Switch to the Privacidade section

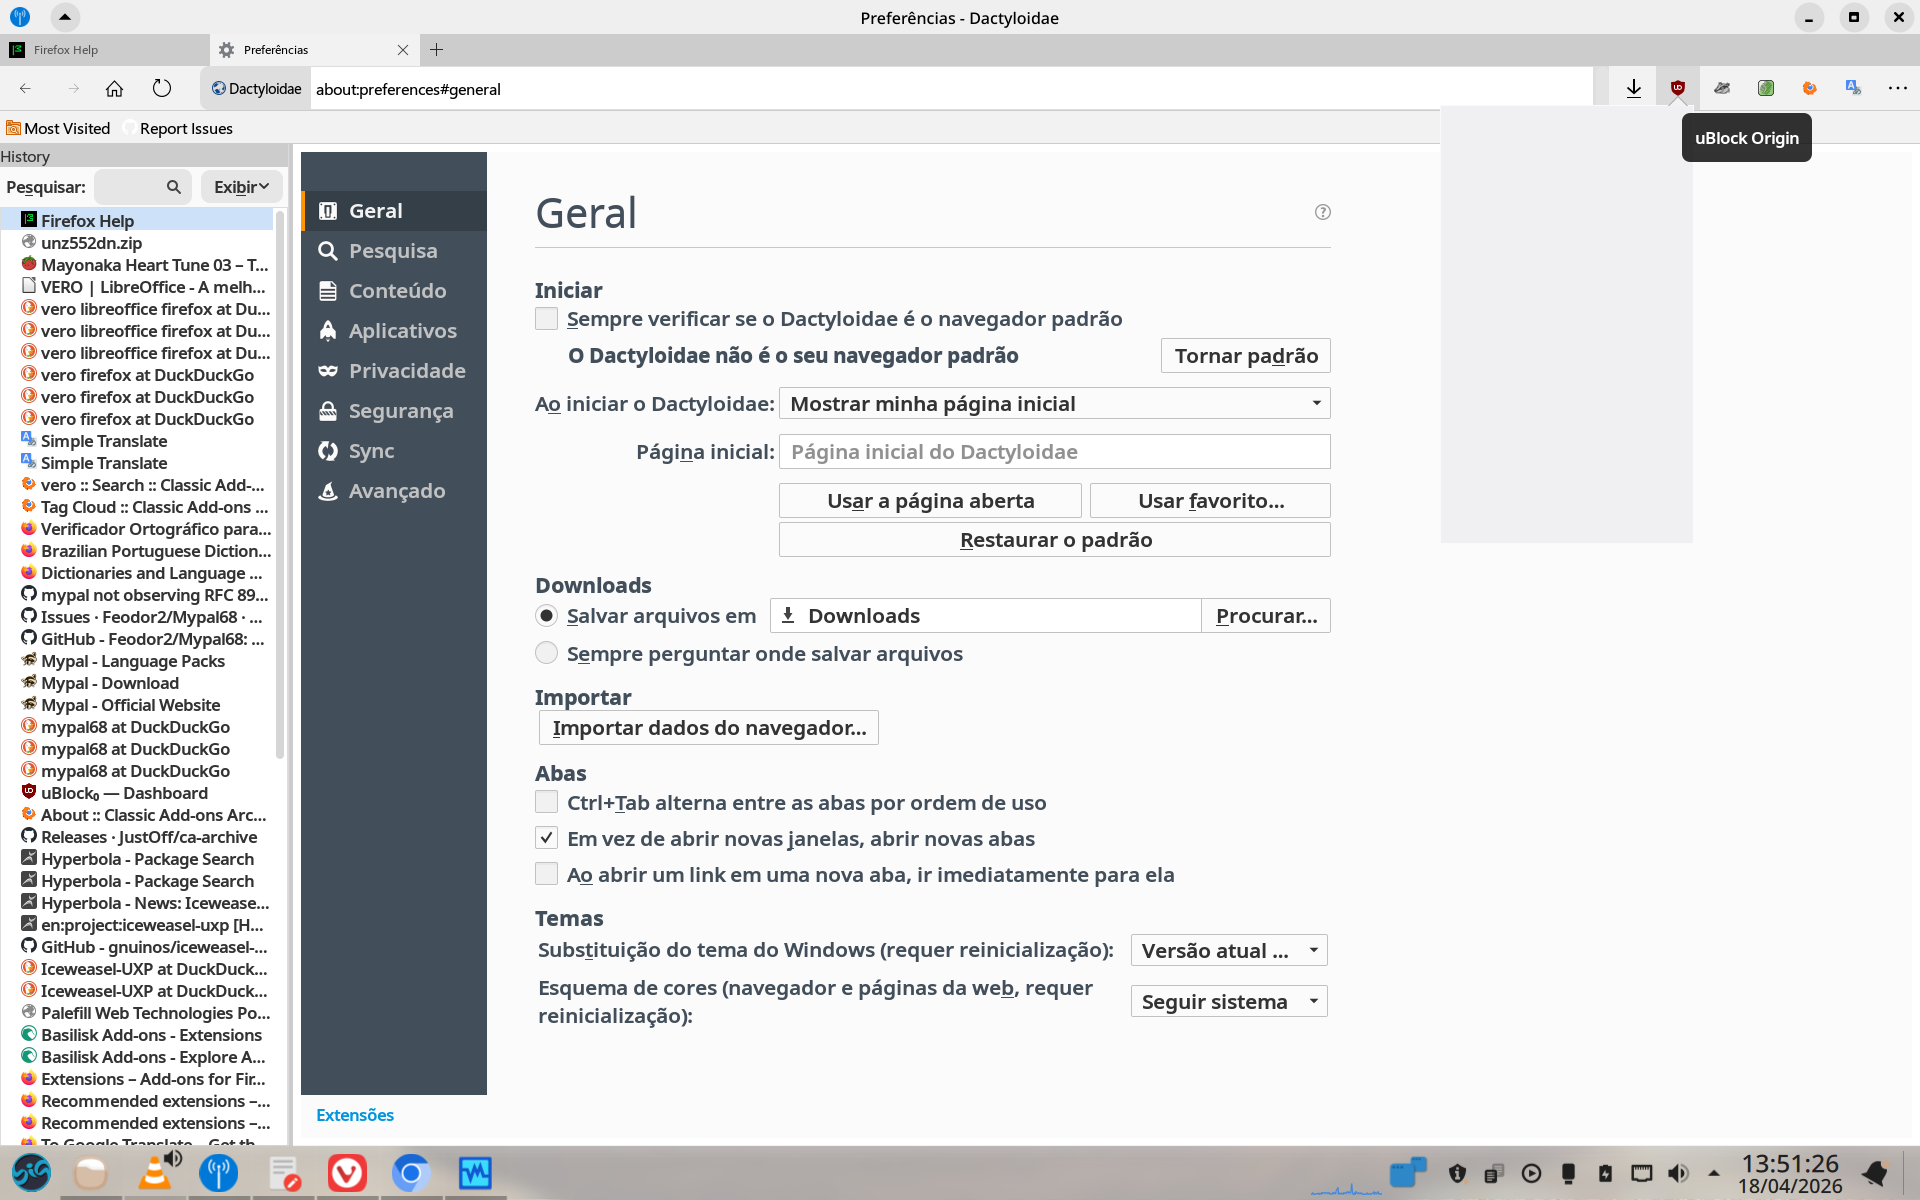coord(406,371)
